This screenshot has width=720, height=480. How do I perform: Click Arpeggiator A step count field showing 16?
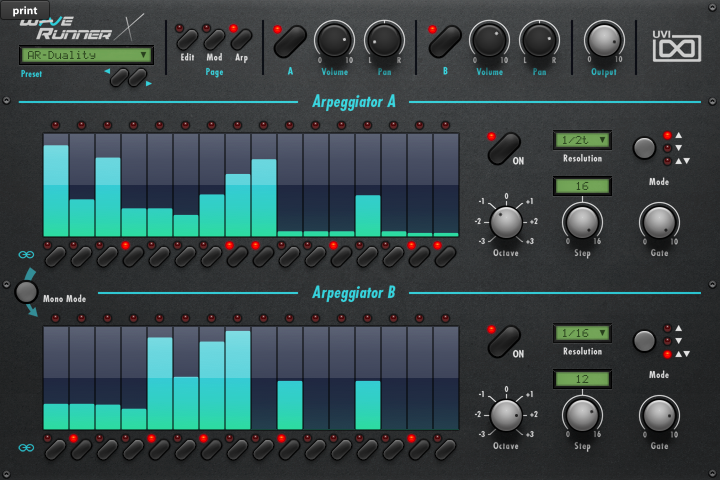[582, 186]
